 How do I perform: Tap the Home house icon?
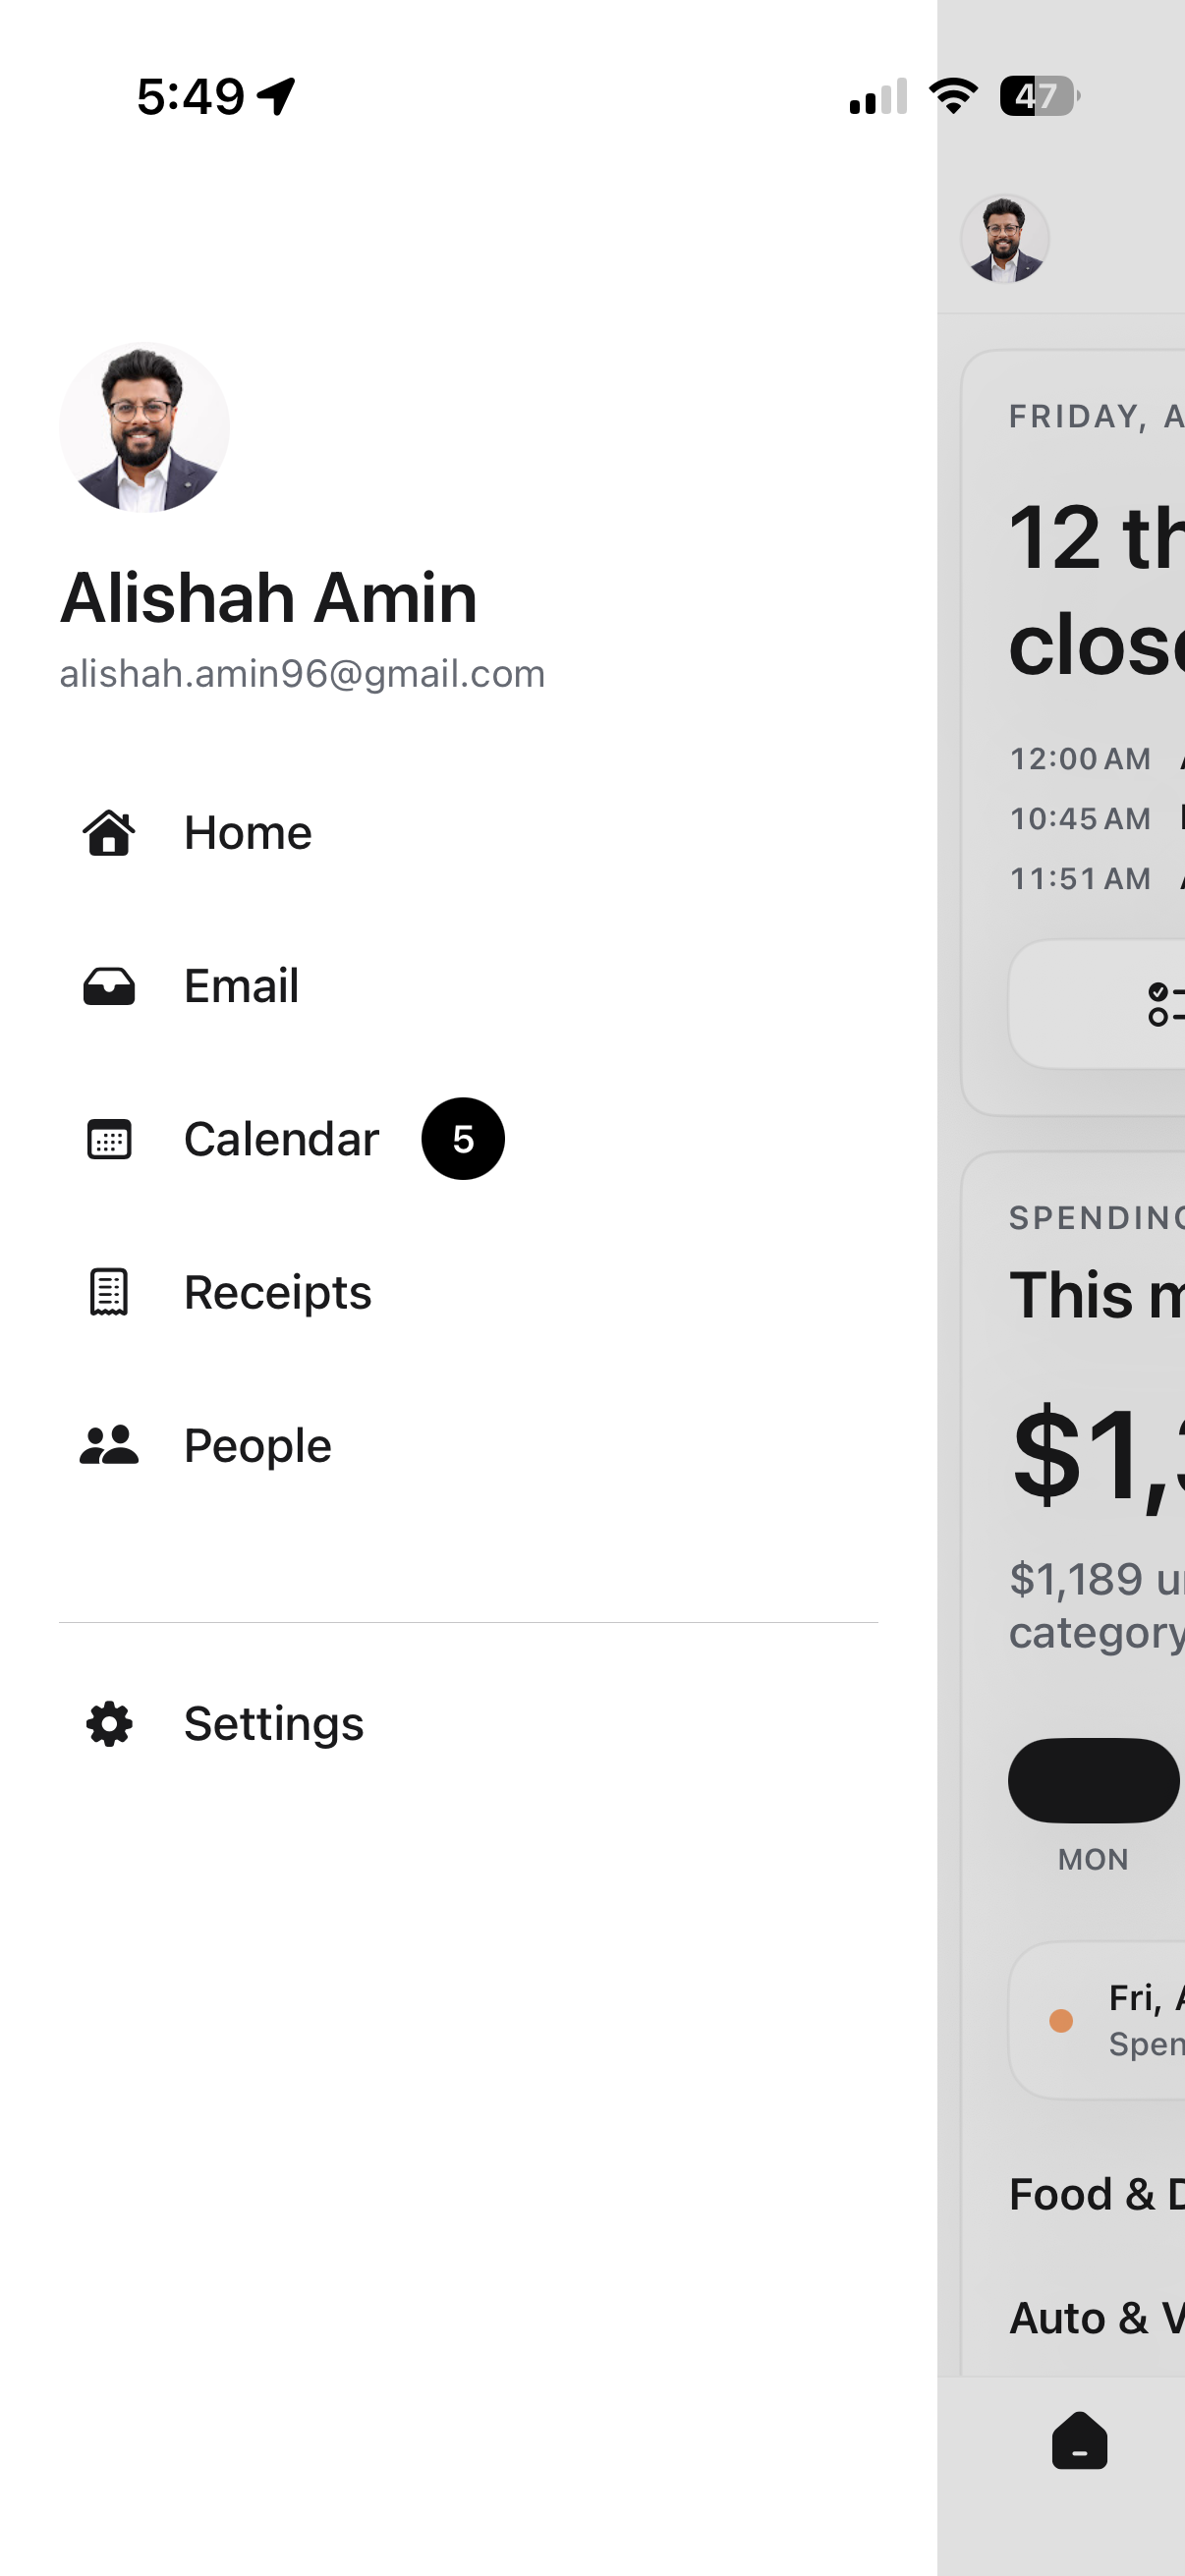click(109, 833)
